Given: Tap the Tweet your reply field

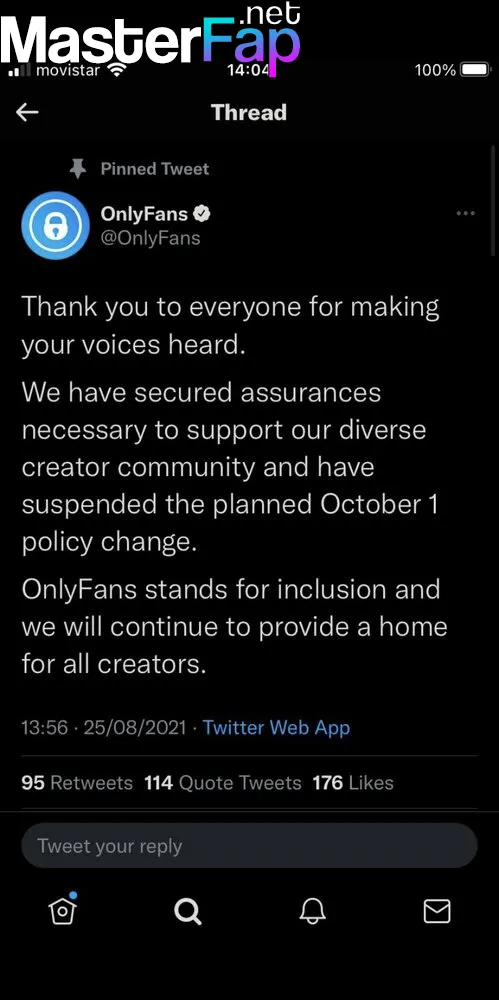Looking at the screenshot, I should (x=250, y=846).
